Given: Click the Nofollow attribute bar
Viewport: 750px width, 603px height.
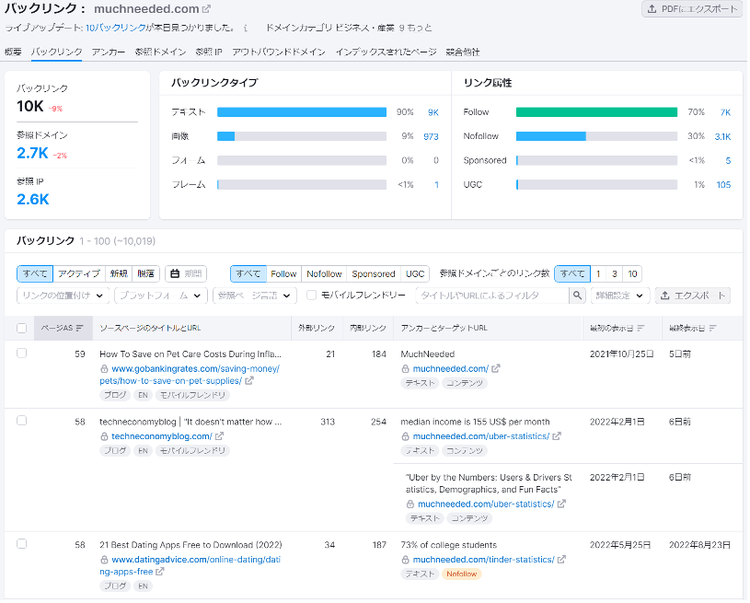Looking at the screenshot, I should pyautogui.click(x=596, y=137).
